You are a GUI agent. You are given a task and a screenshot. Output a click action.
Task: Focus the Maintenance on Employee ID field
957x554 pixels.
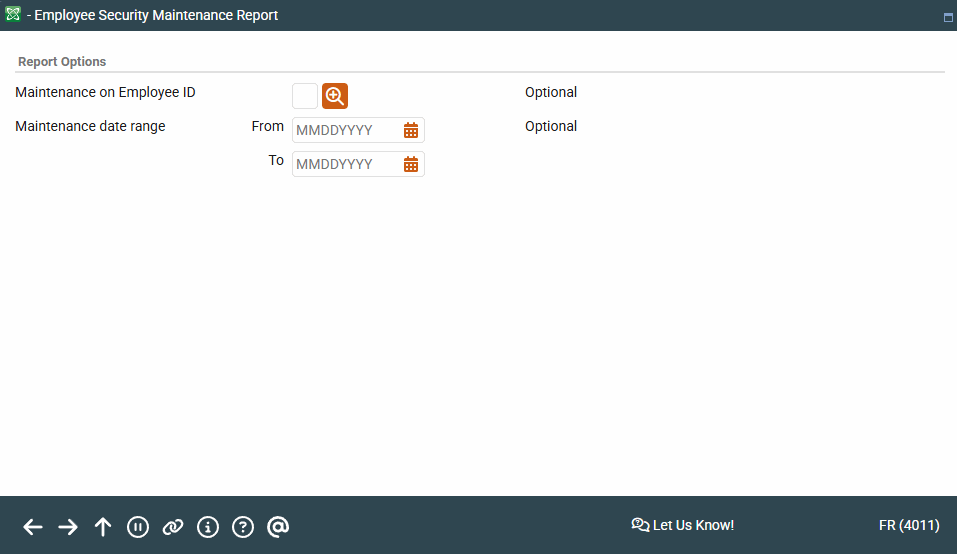tap(305, 96)
